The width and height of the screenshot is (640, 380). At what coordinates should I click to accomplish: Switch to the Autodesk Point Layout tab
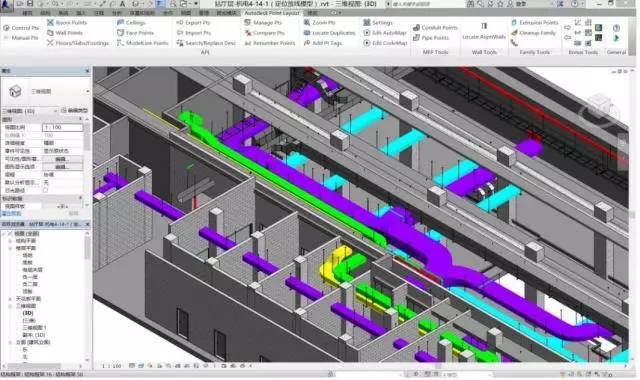[x=271, y=13]
